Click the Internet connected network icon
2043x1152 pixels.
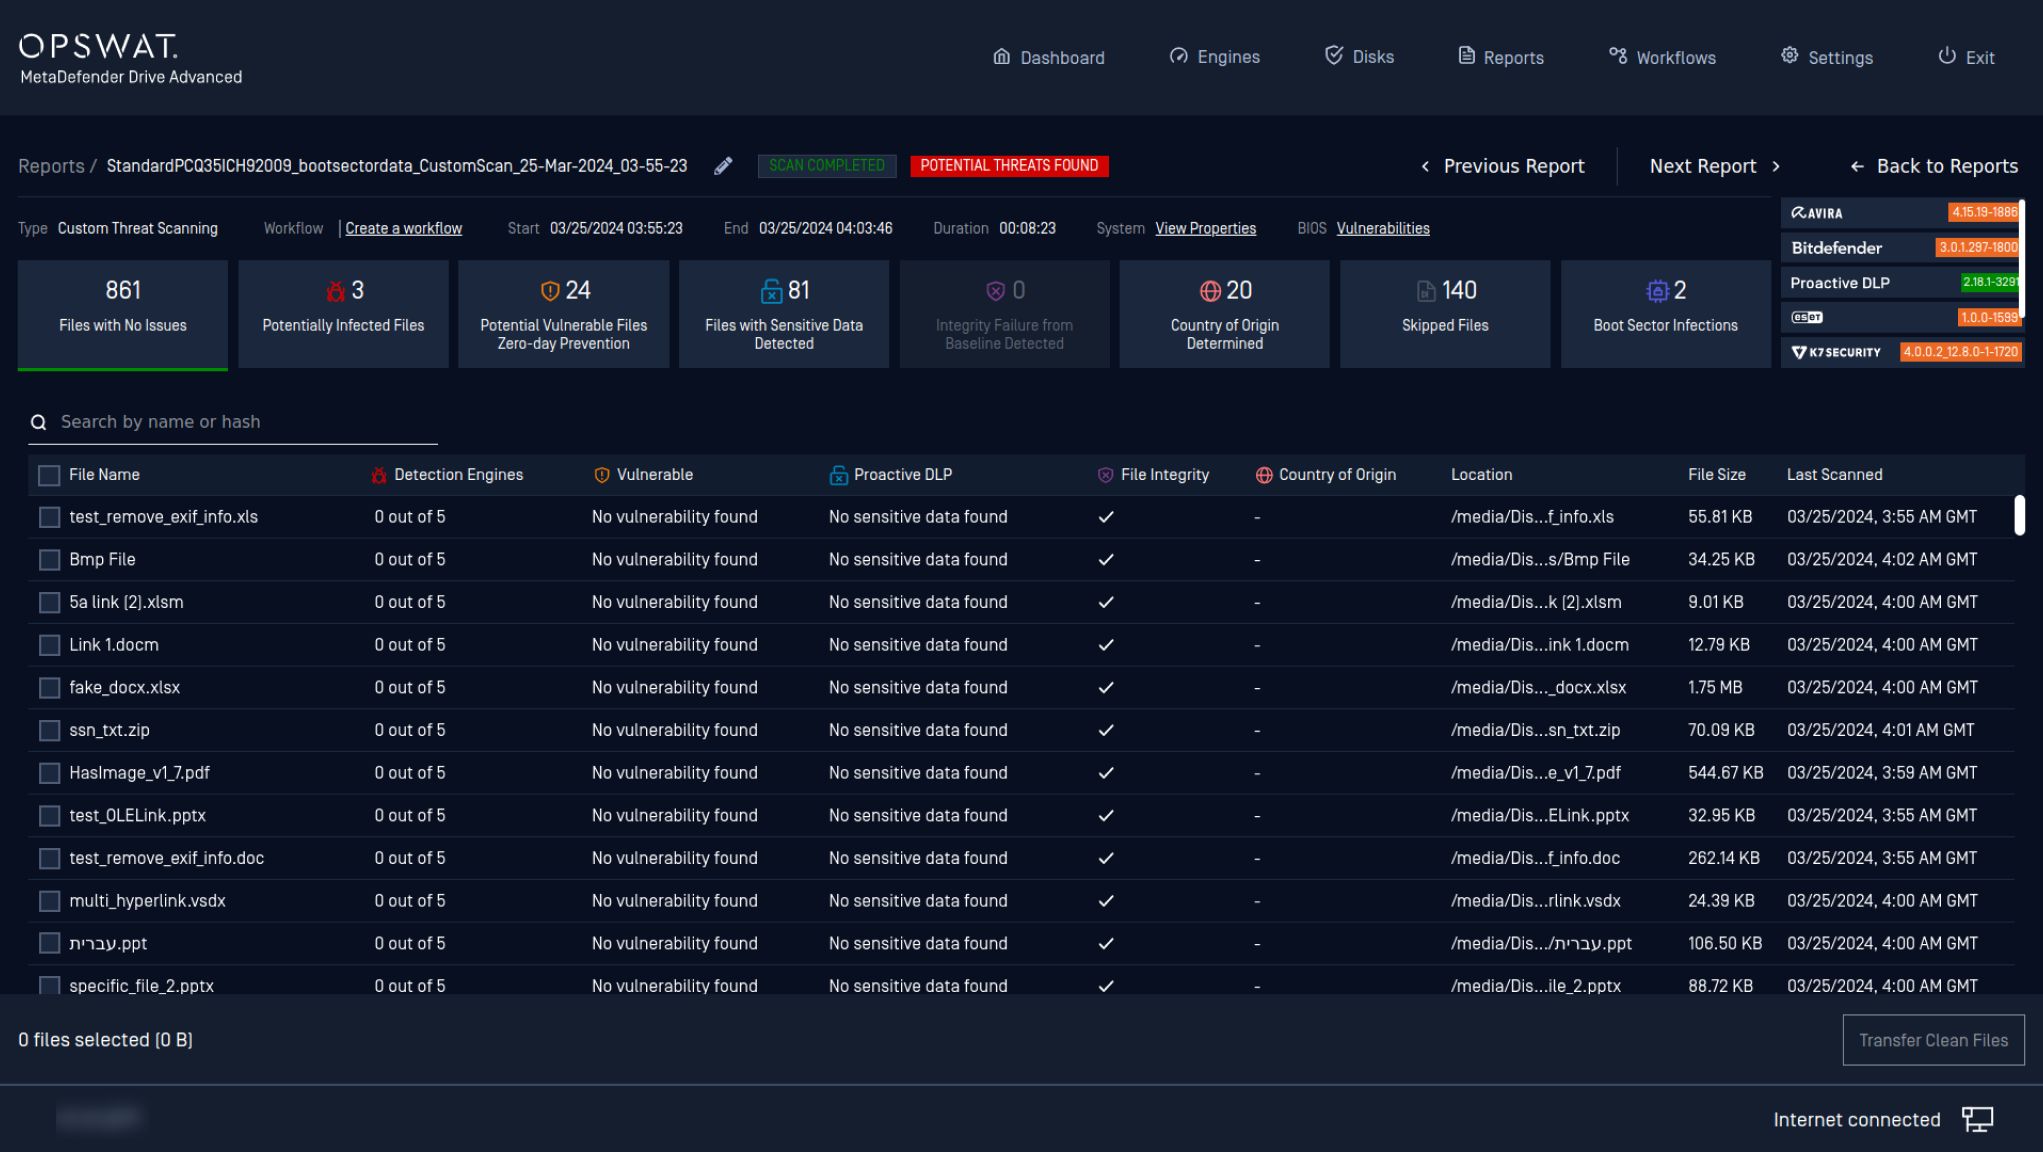(1978, 1119)
